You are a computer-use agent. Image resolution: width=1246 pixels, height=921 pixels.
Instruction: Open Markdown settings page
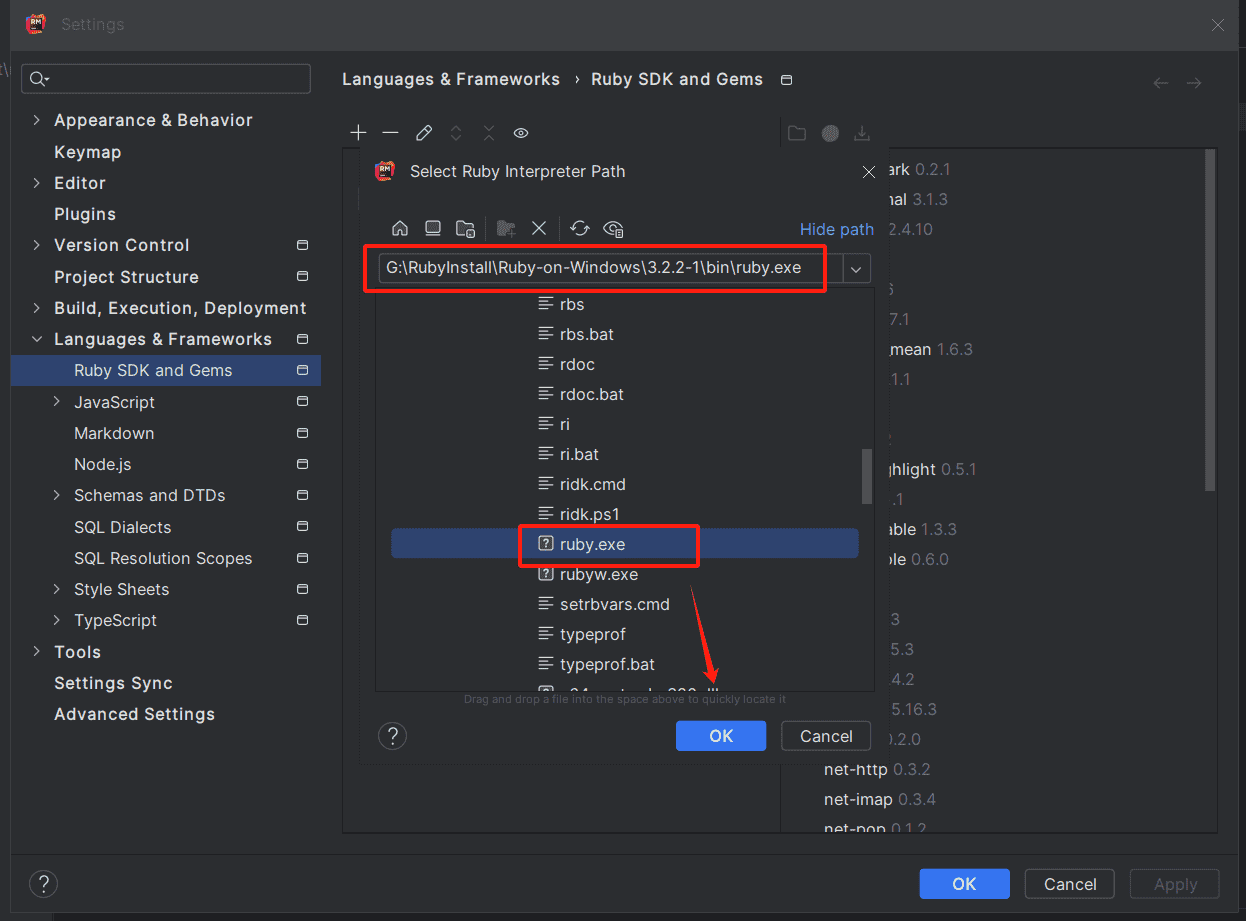pyautogui.click(x=114, y=433)
